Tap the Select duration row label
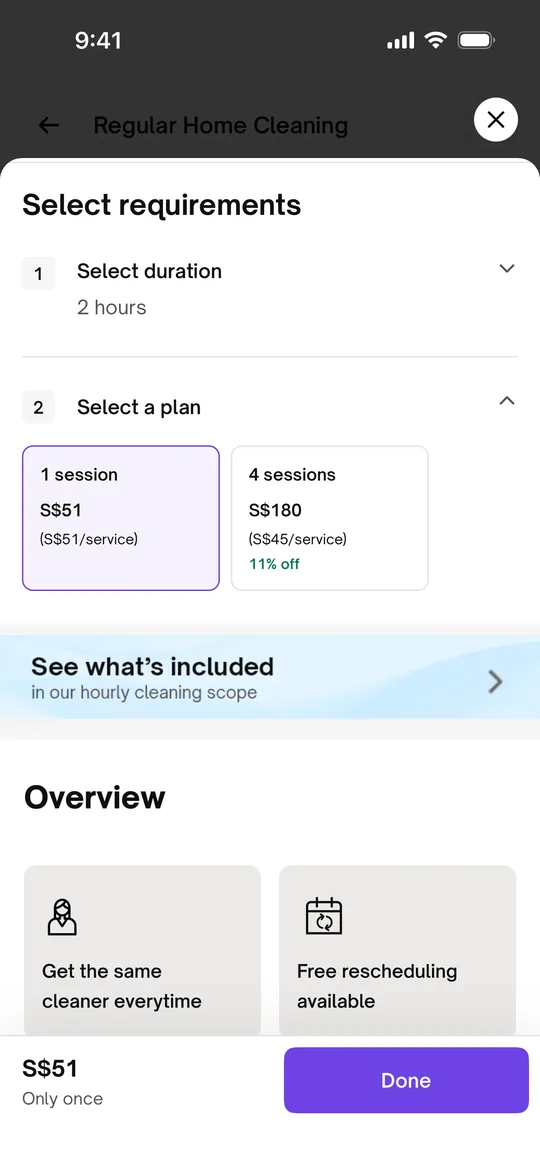540x1171 pixels. [x=149, y=271]
